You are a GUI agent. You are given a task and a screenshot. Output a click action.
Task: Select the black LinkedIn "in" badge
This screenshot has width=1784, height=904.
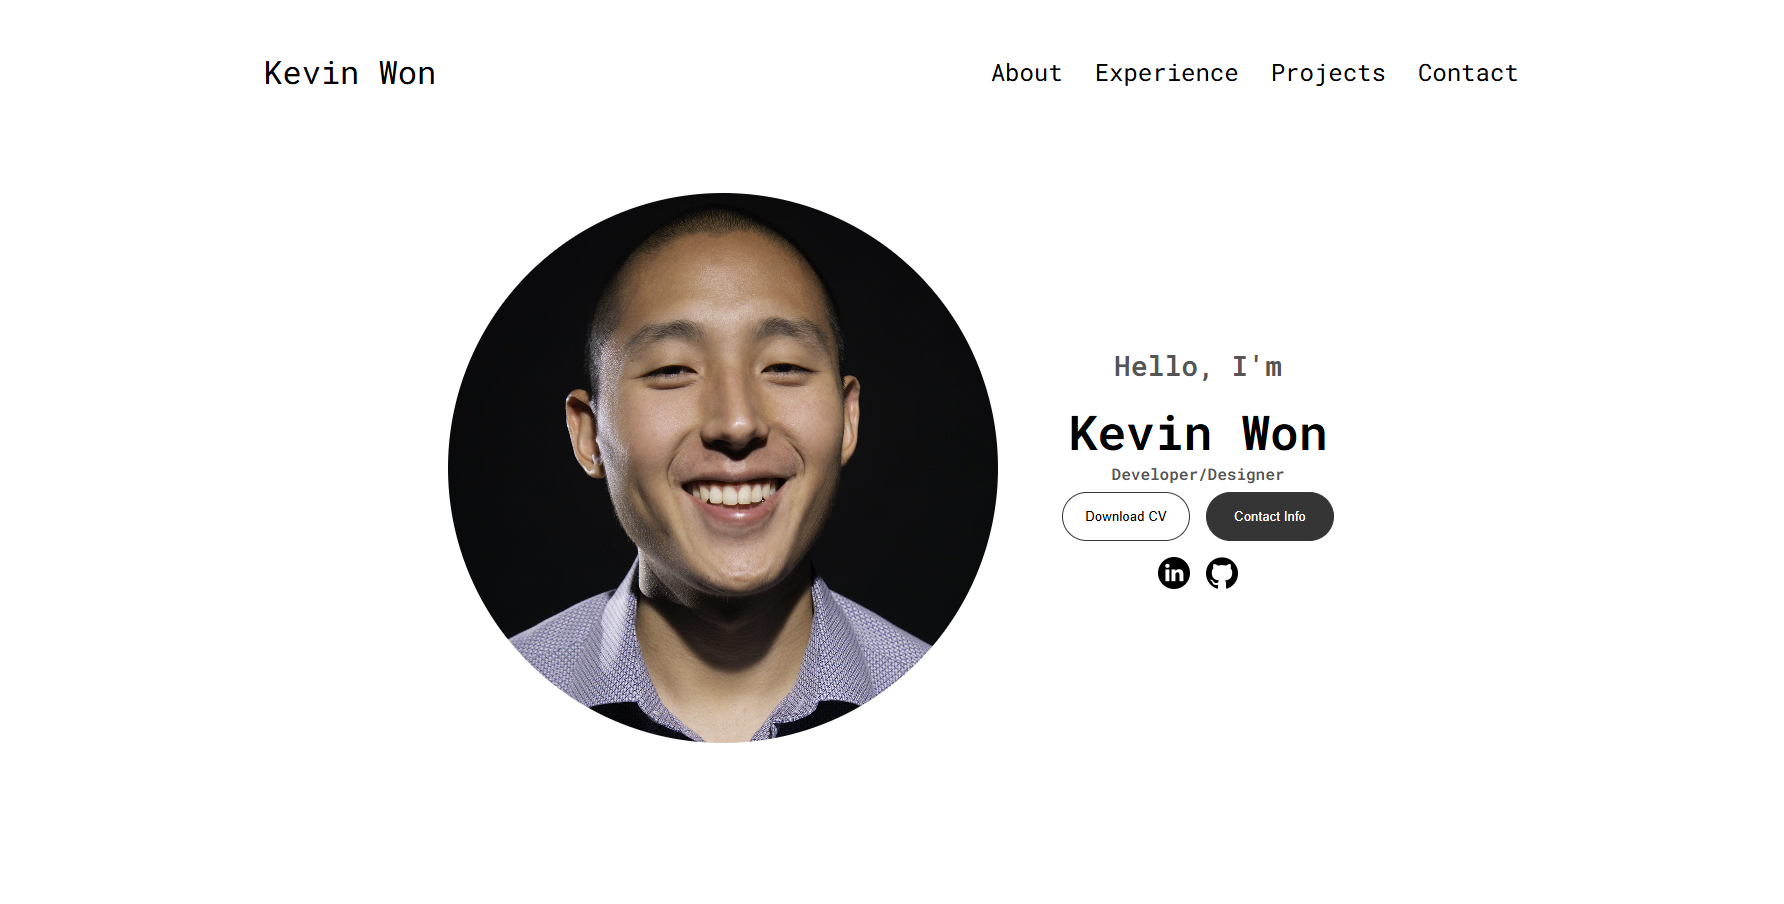(1174, 573)
